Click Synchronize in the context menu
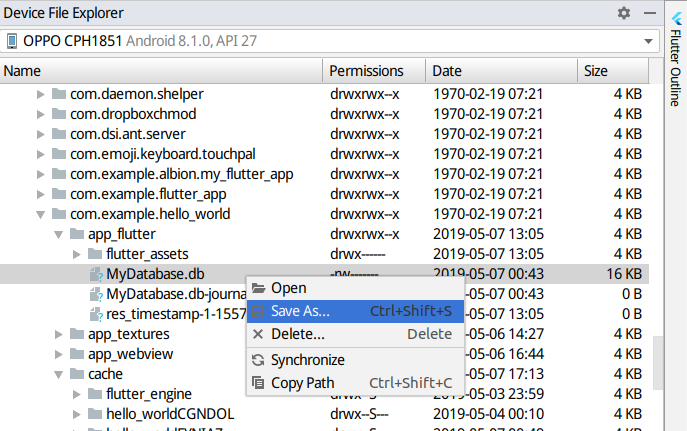Image resolution: width=687 pixels, height=431 pixels. click(307, 360)
